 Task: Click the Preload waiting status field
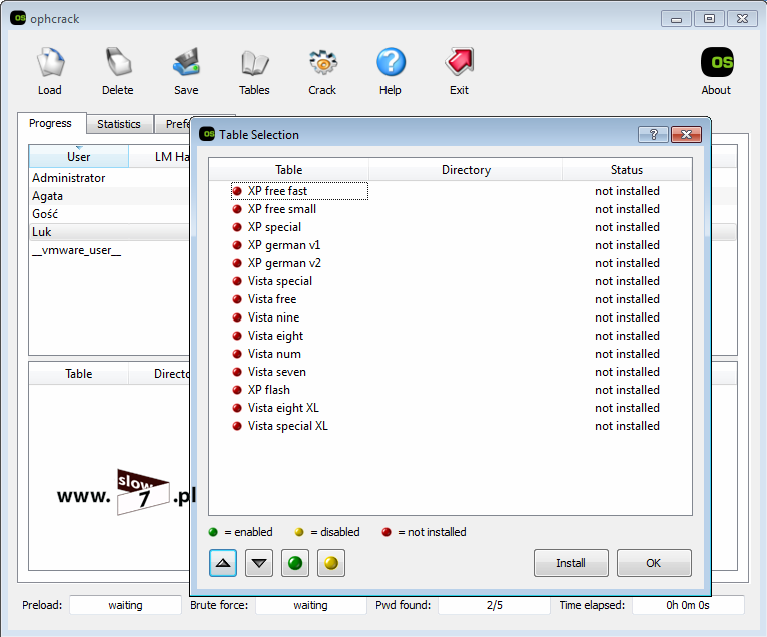[125, 605]
